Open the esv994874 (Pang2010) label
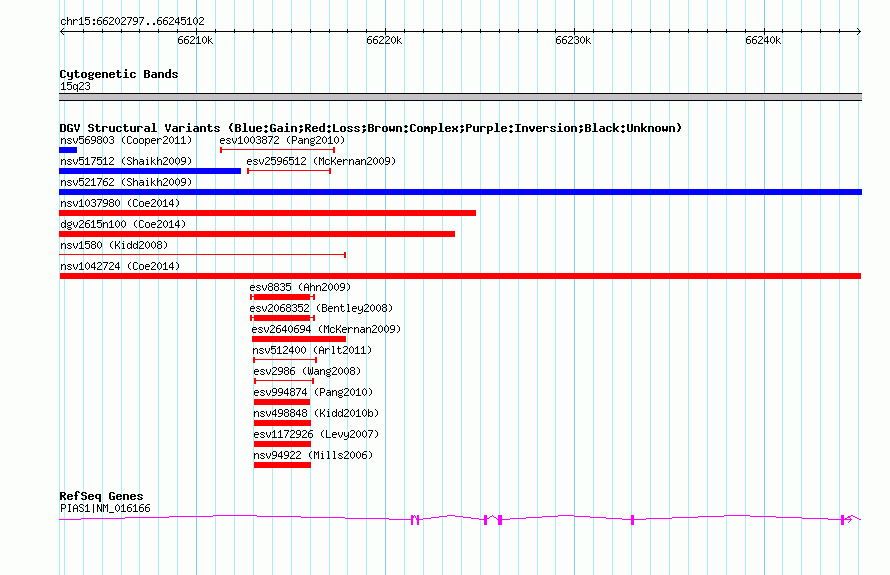Viewport: 890px width, 575px height. click(x=313, y=392)
